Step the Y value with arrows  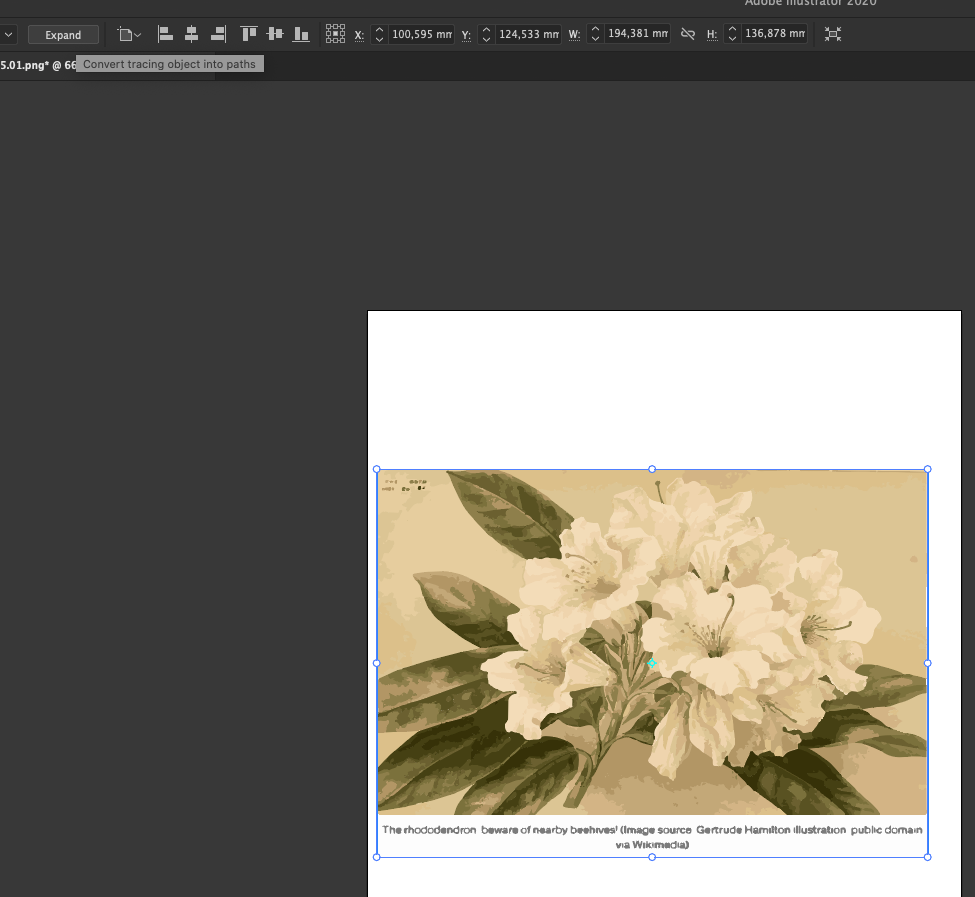[x=487, y=34]
